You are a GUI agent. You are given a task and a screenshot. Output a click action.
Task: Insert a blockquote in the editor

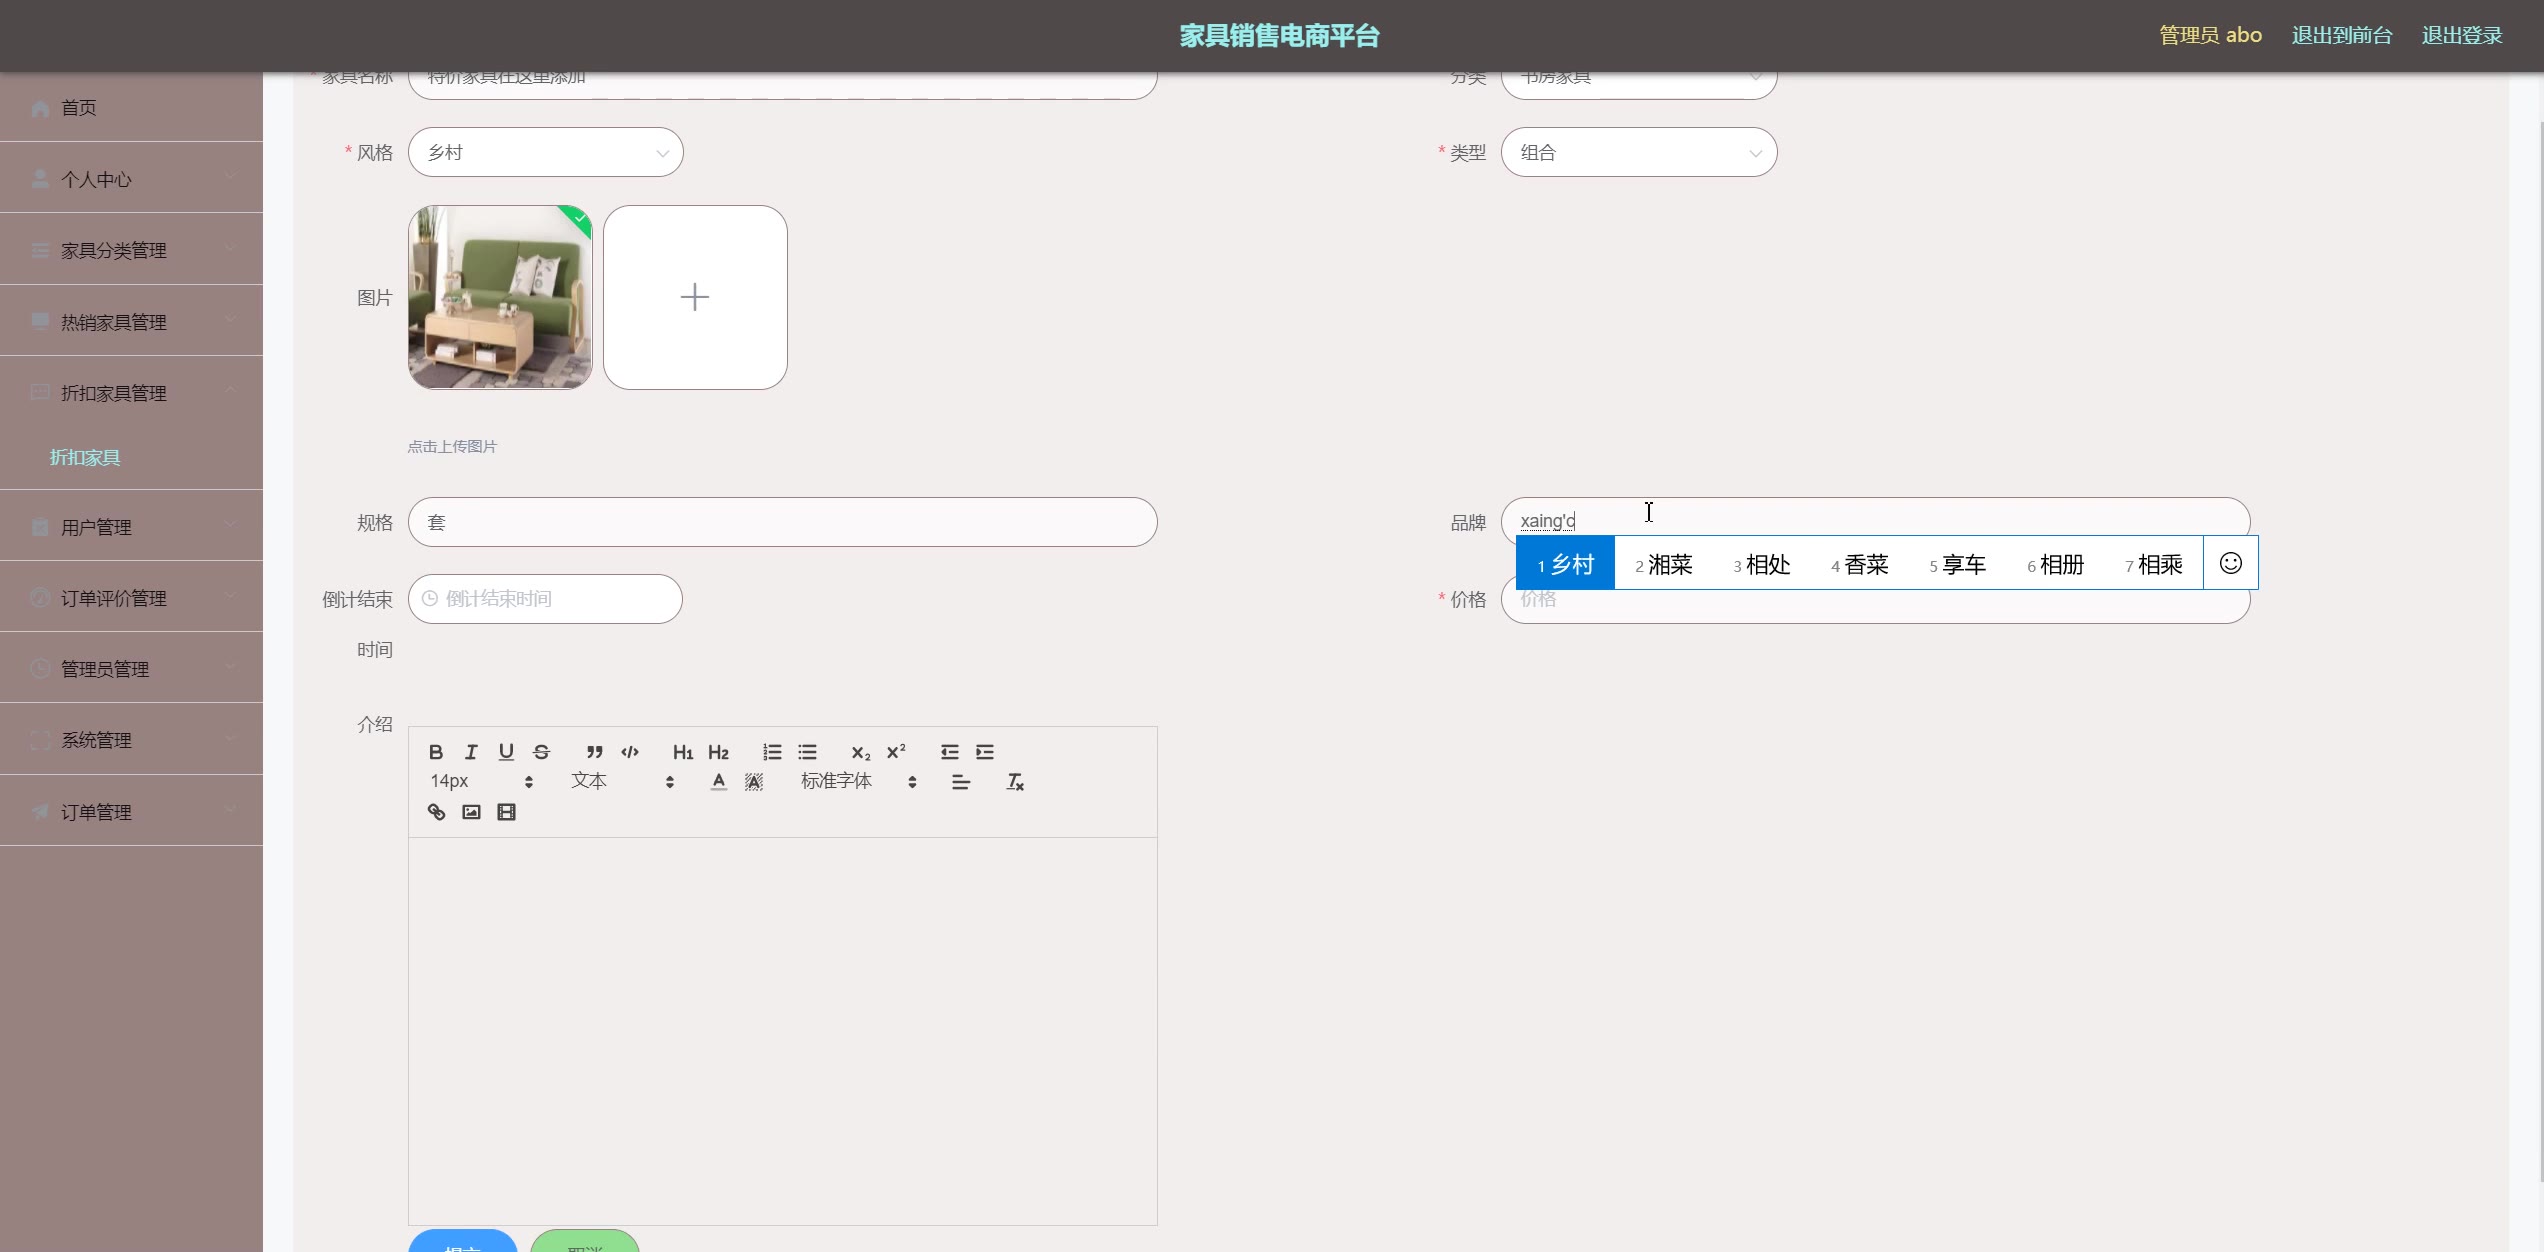tap(594, 752)
